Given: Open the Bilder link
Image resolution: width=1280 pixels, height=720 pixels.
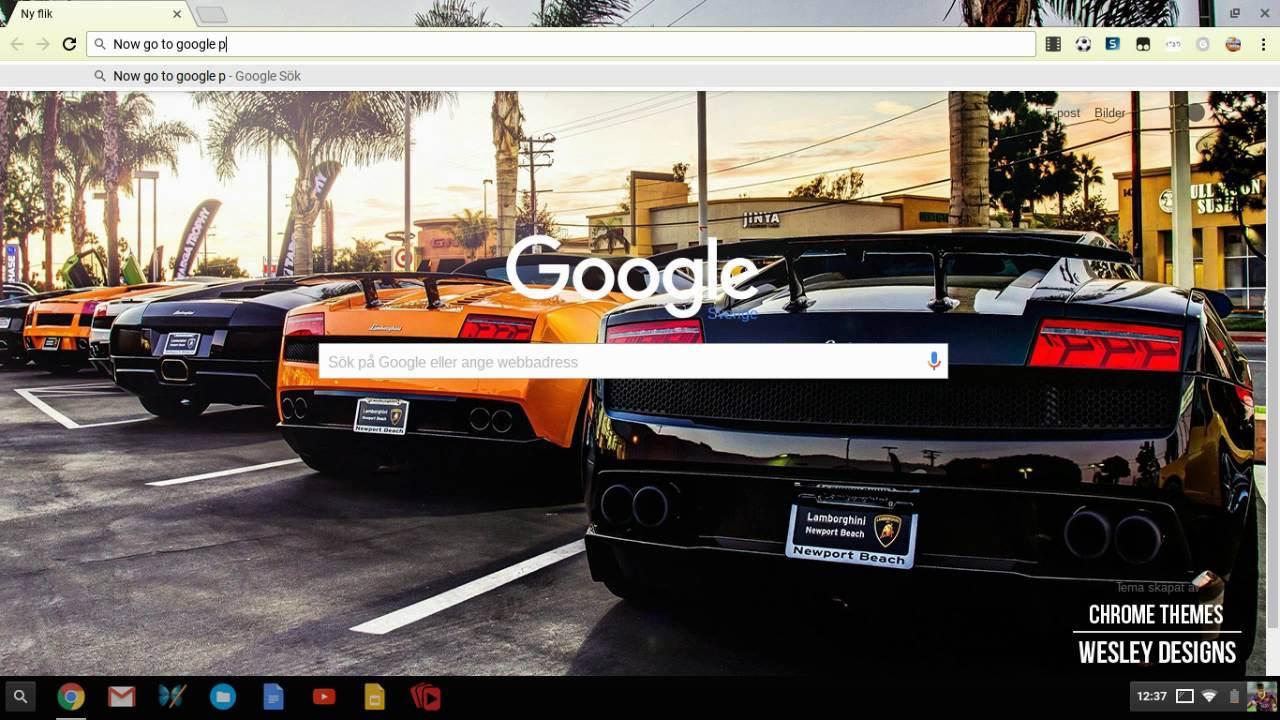Looking at the screenshot, I should [x=1110, y=113].
